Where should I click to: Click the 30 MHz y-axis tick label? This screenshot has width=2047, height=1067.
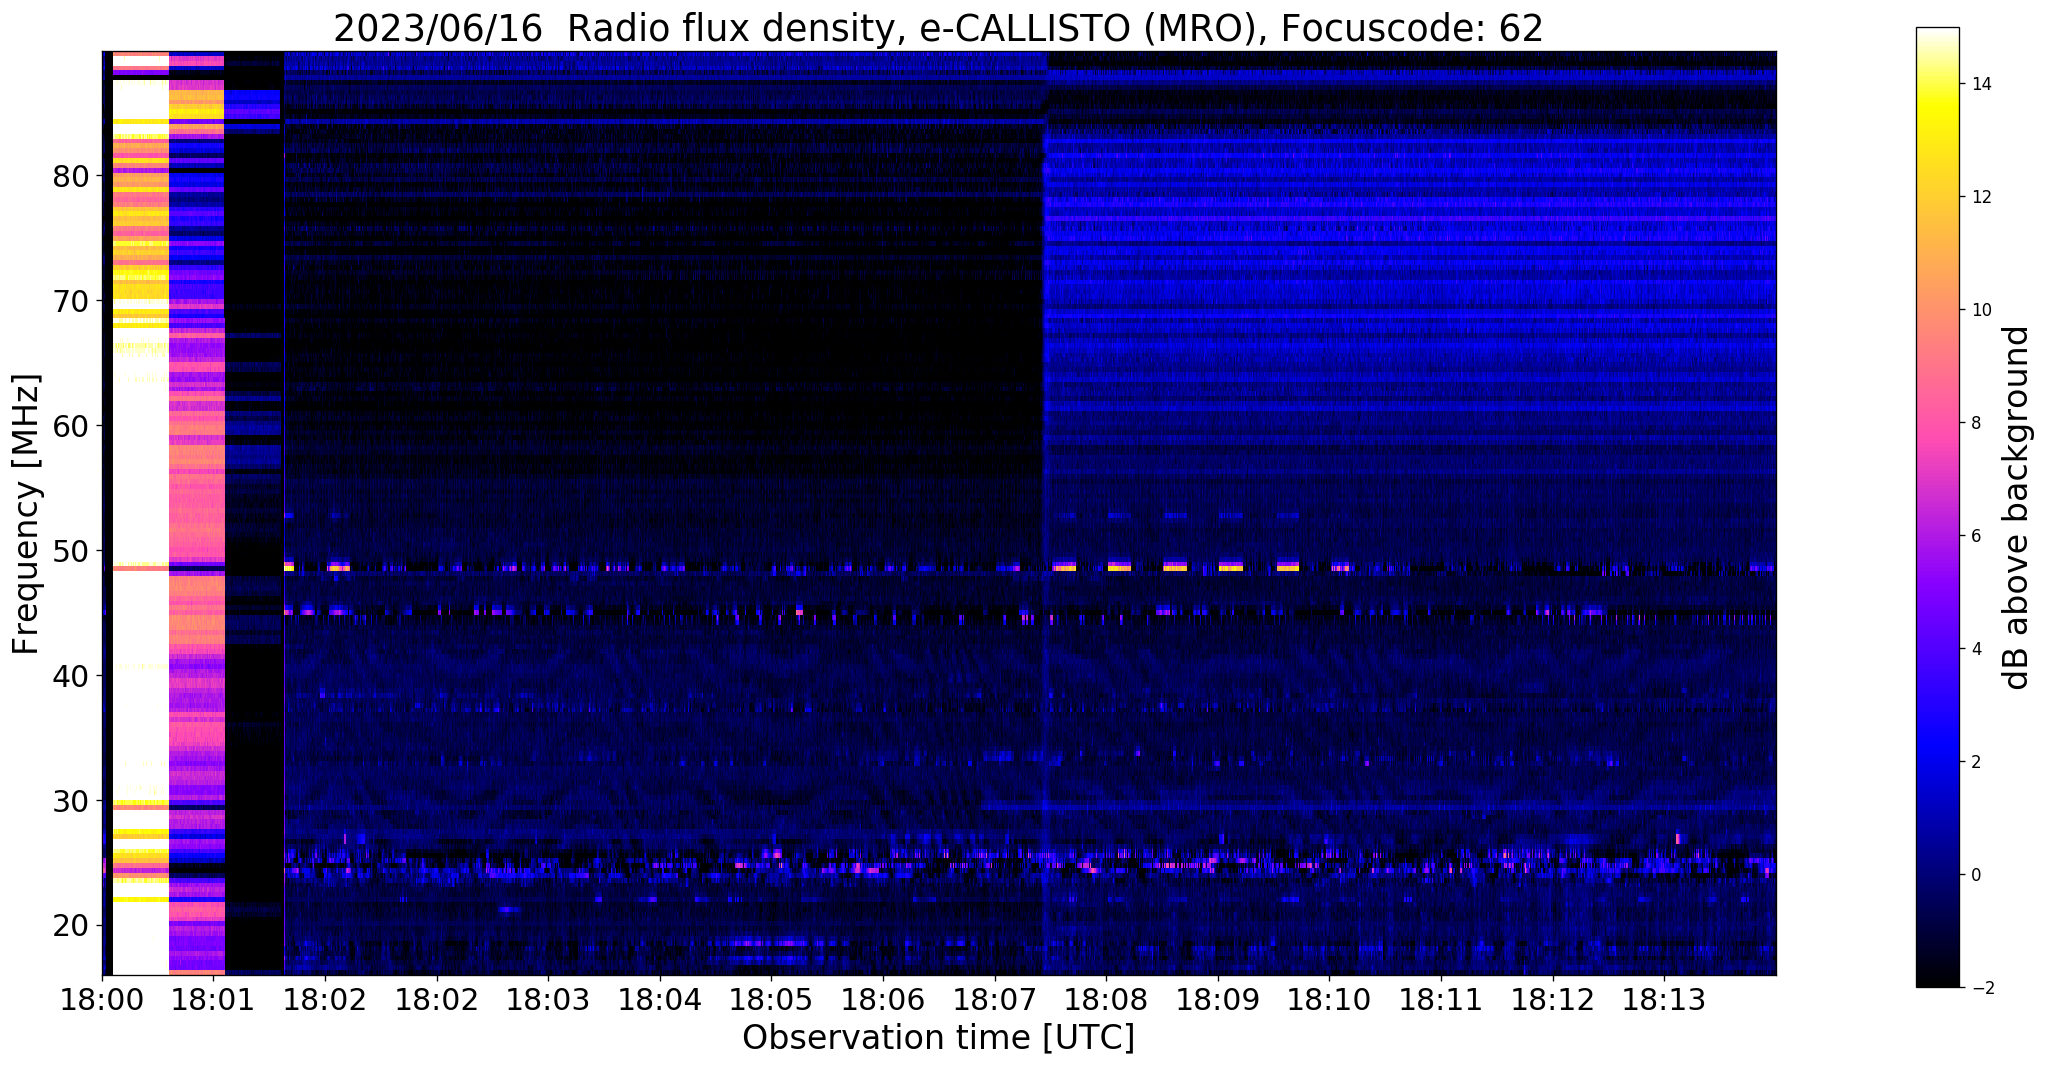(71, 801)
